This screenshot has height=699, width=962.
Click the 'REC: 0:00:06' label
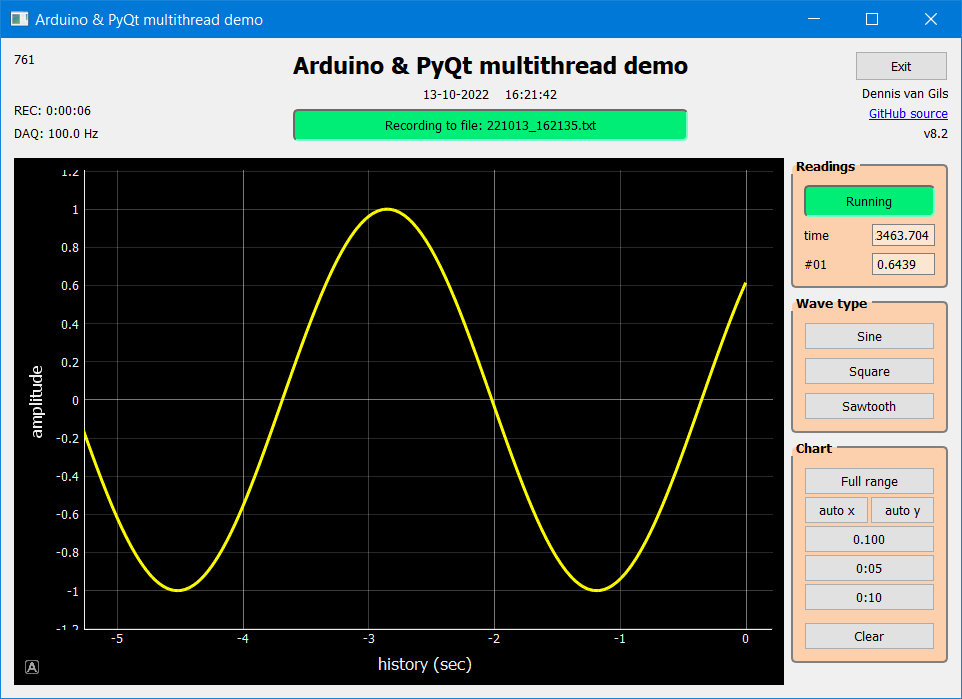tap(52, 110)
